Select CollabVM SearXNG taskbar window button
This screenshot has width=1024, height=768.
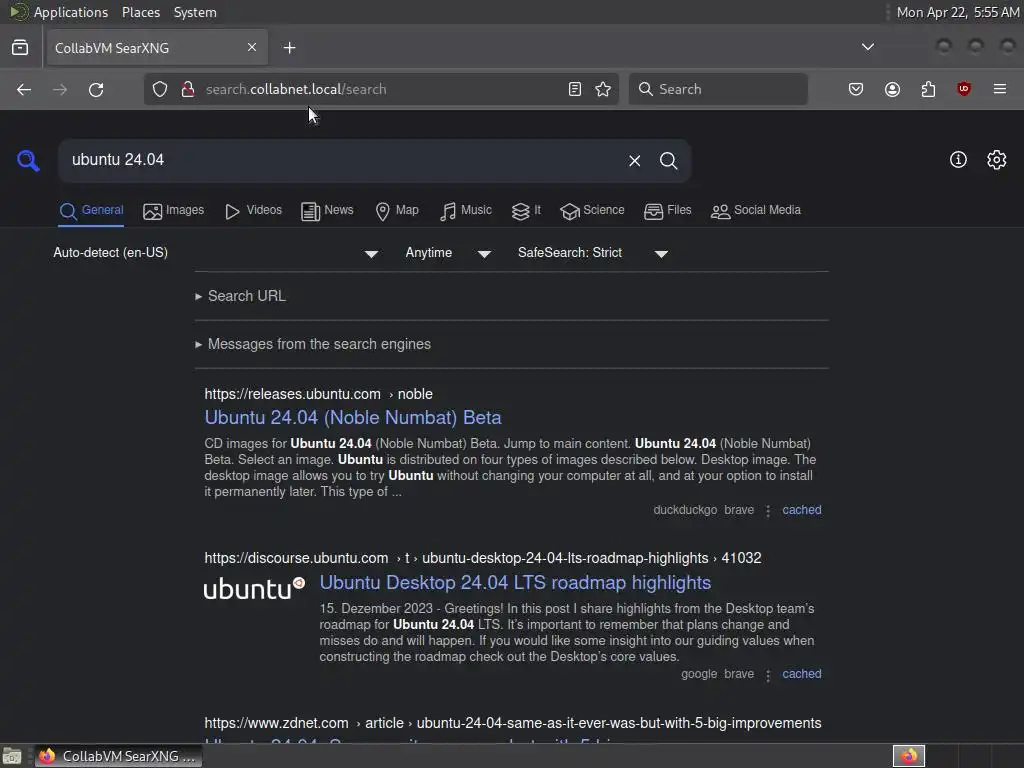click(118, 756)
